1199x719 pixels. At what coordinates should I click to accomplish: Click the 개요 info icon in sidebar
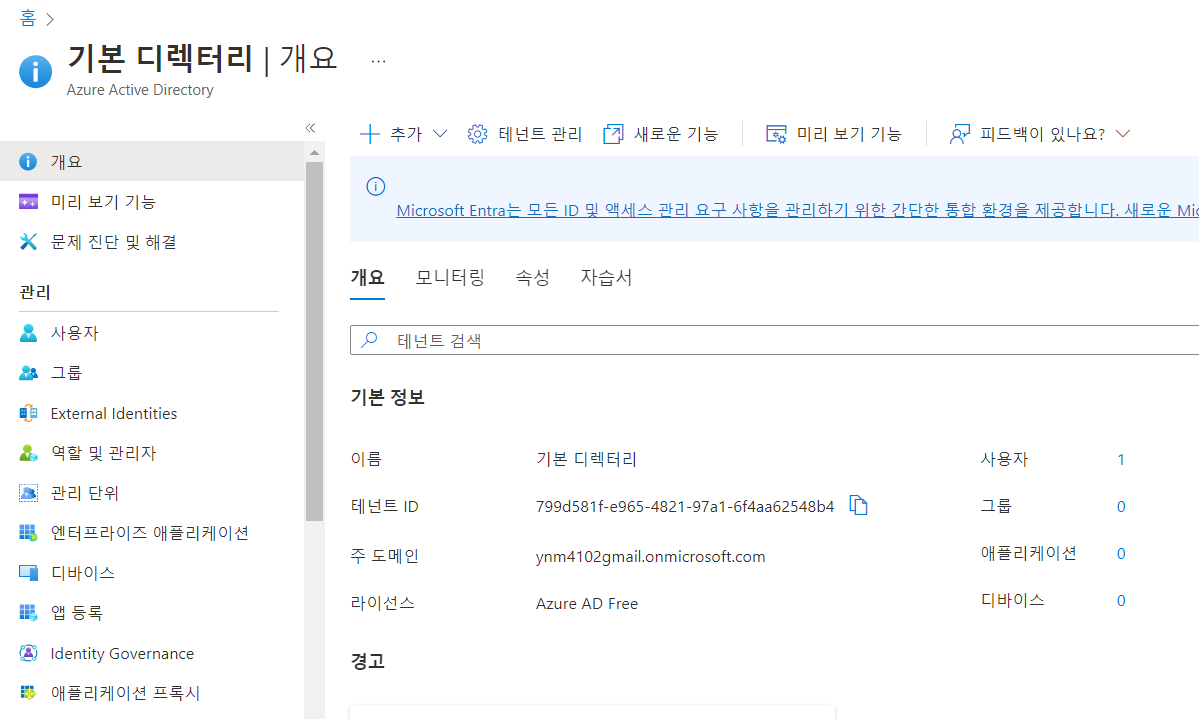click(28, 161)
